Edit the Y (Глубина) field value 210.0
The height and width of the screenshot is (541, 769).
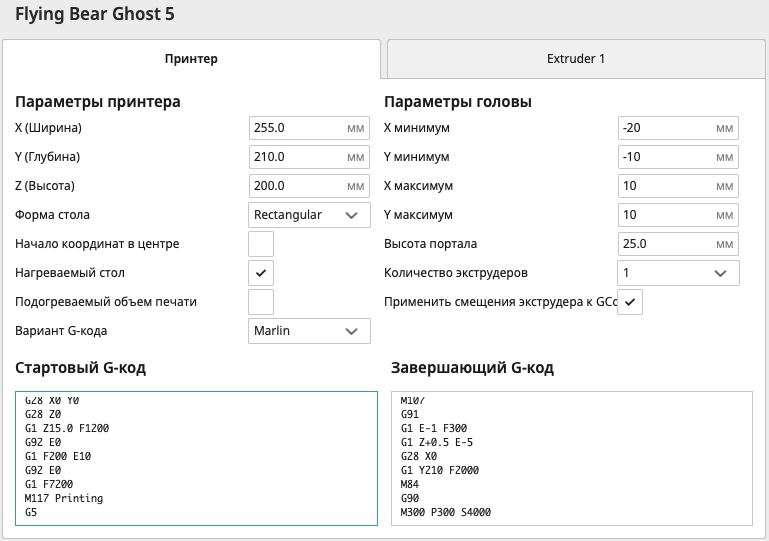[309, 157]
